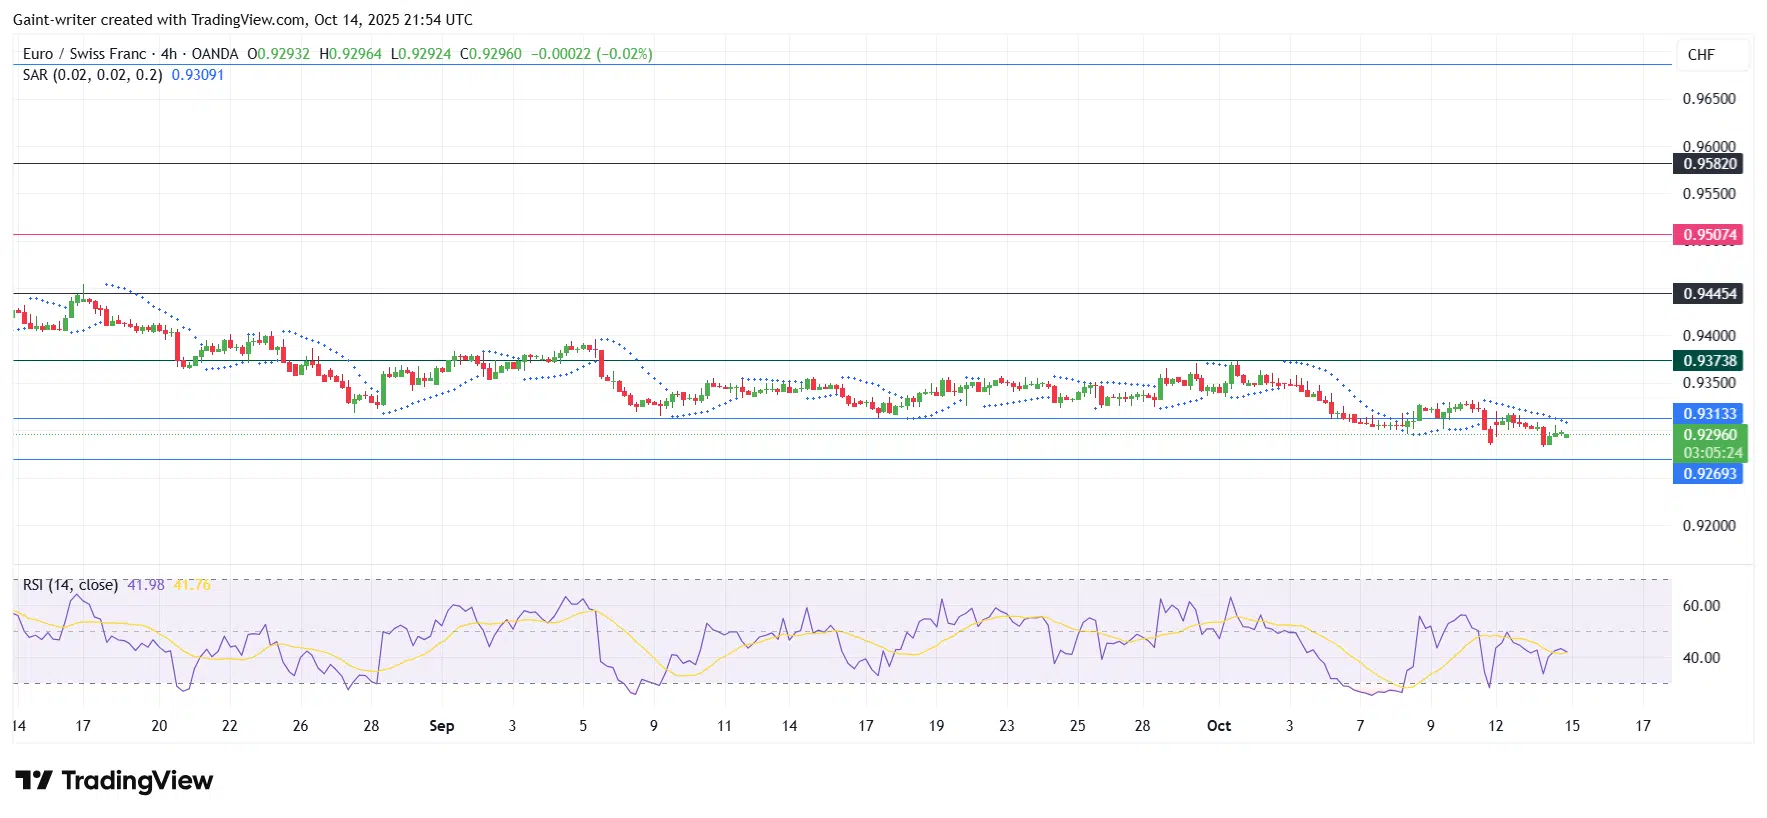Click the TradingView logo icon
The width and height of the screenshot is (1767, 818).
(x=34, y=780)
